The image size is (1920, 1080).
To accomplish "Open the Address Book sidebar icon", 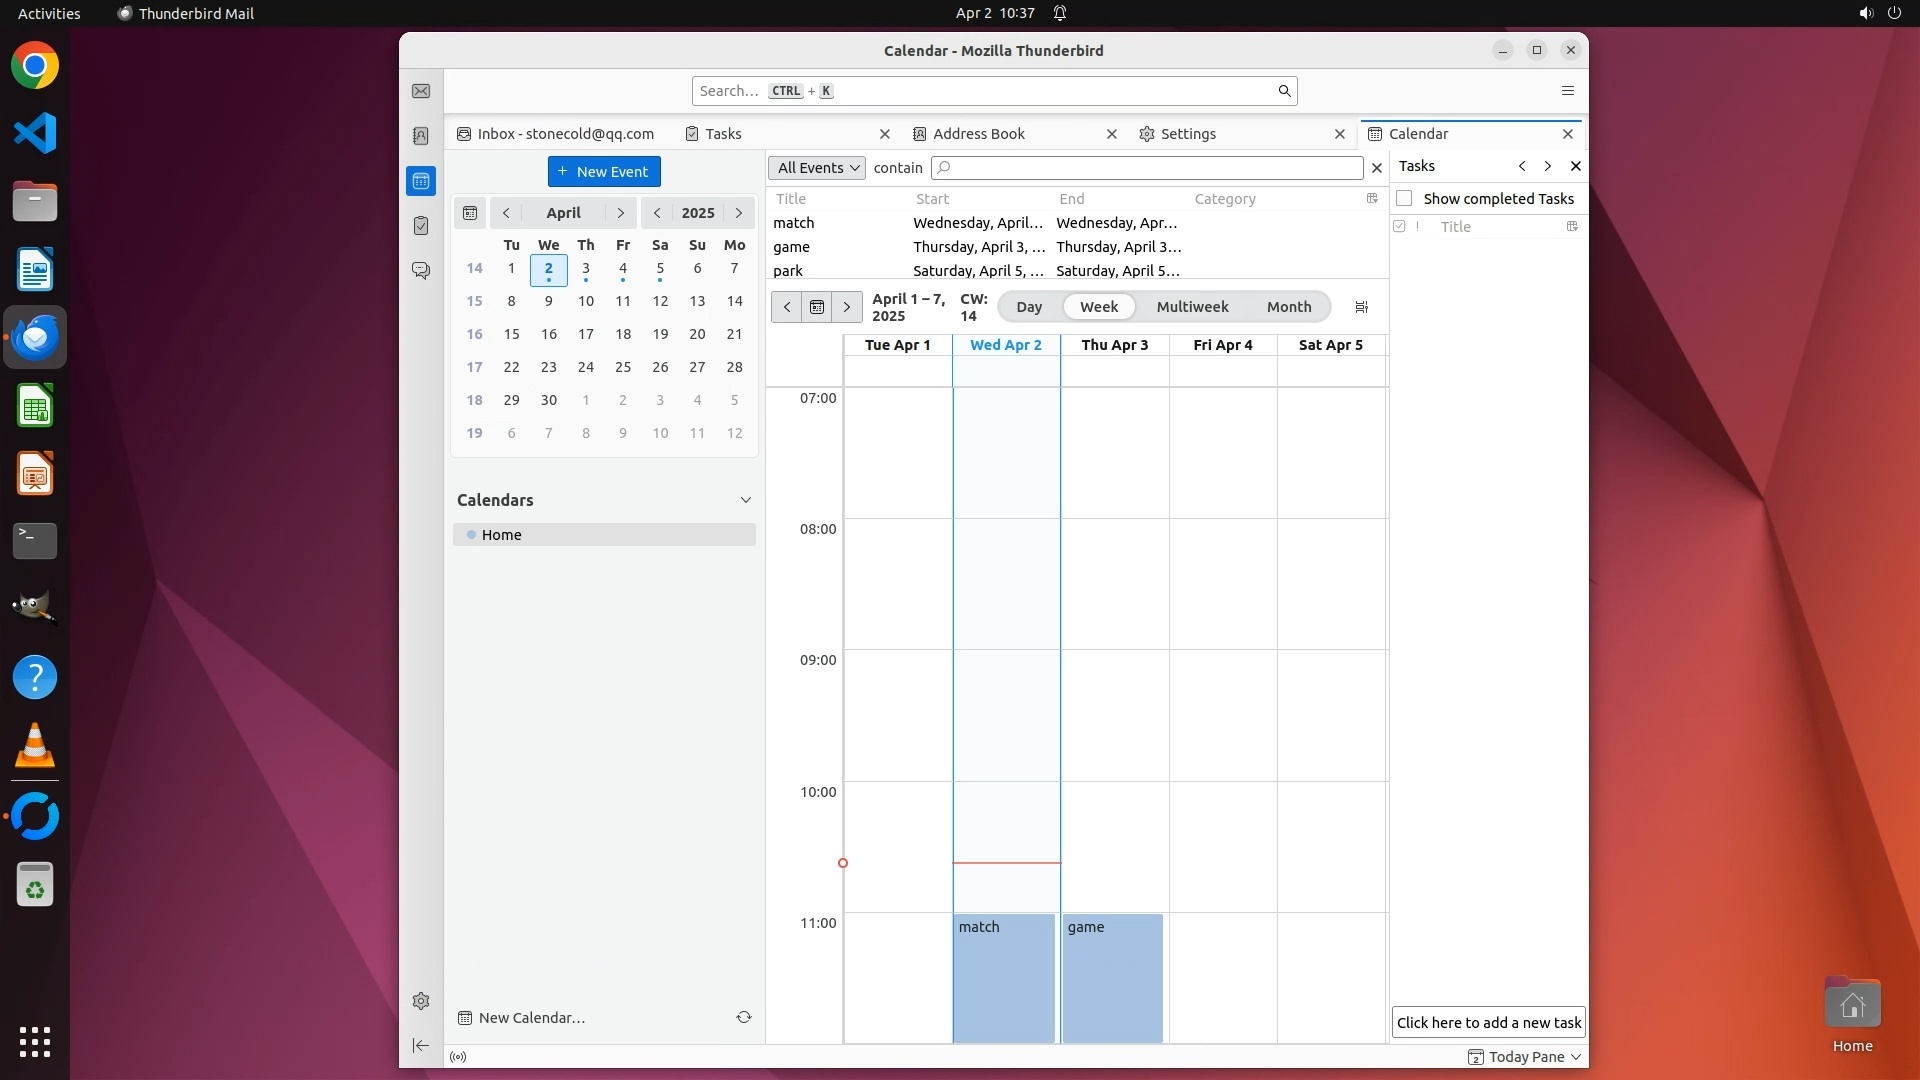I will tap(421, 136).
